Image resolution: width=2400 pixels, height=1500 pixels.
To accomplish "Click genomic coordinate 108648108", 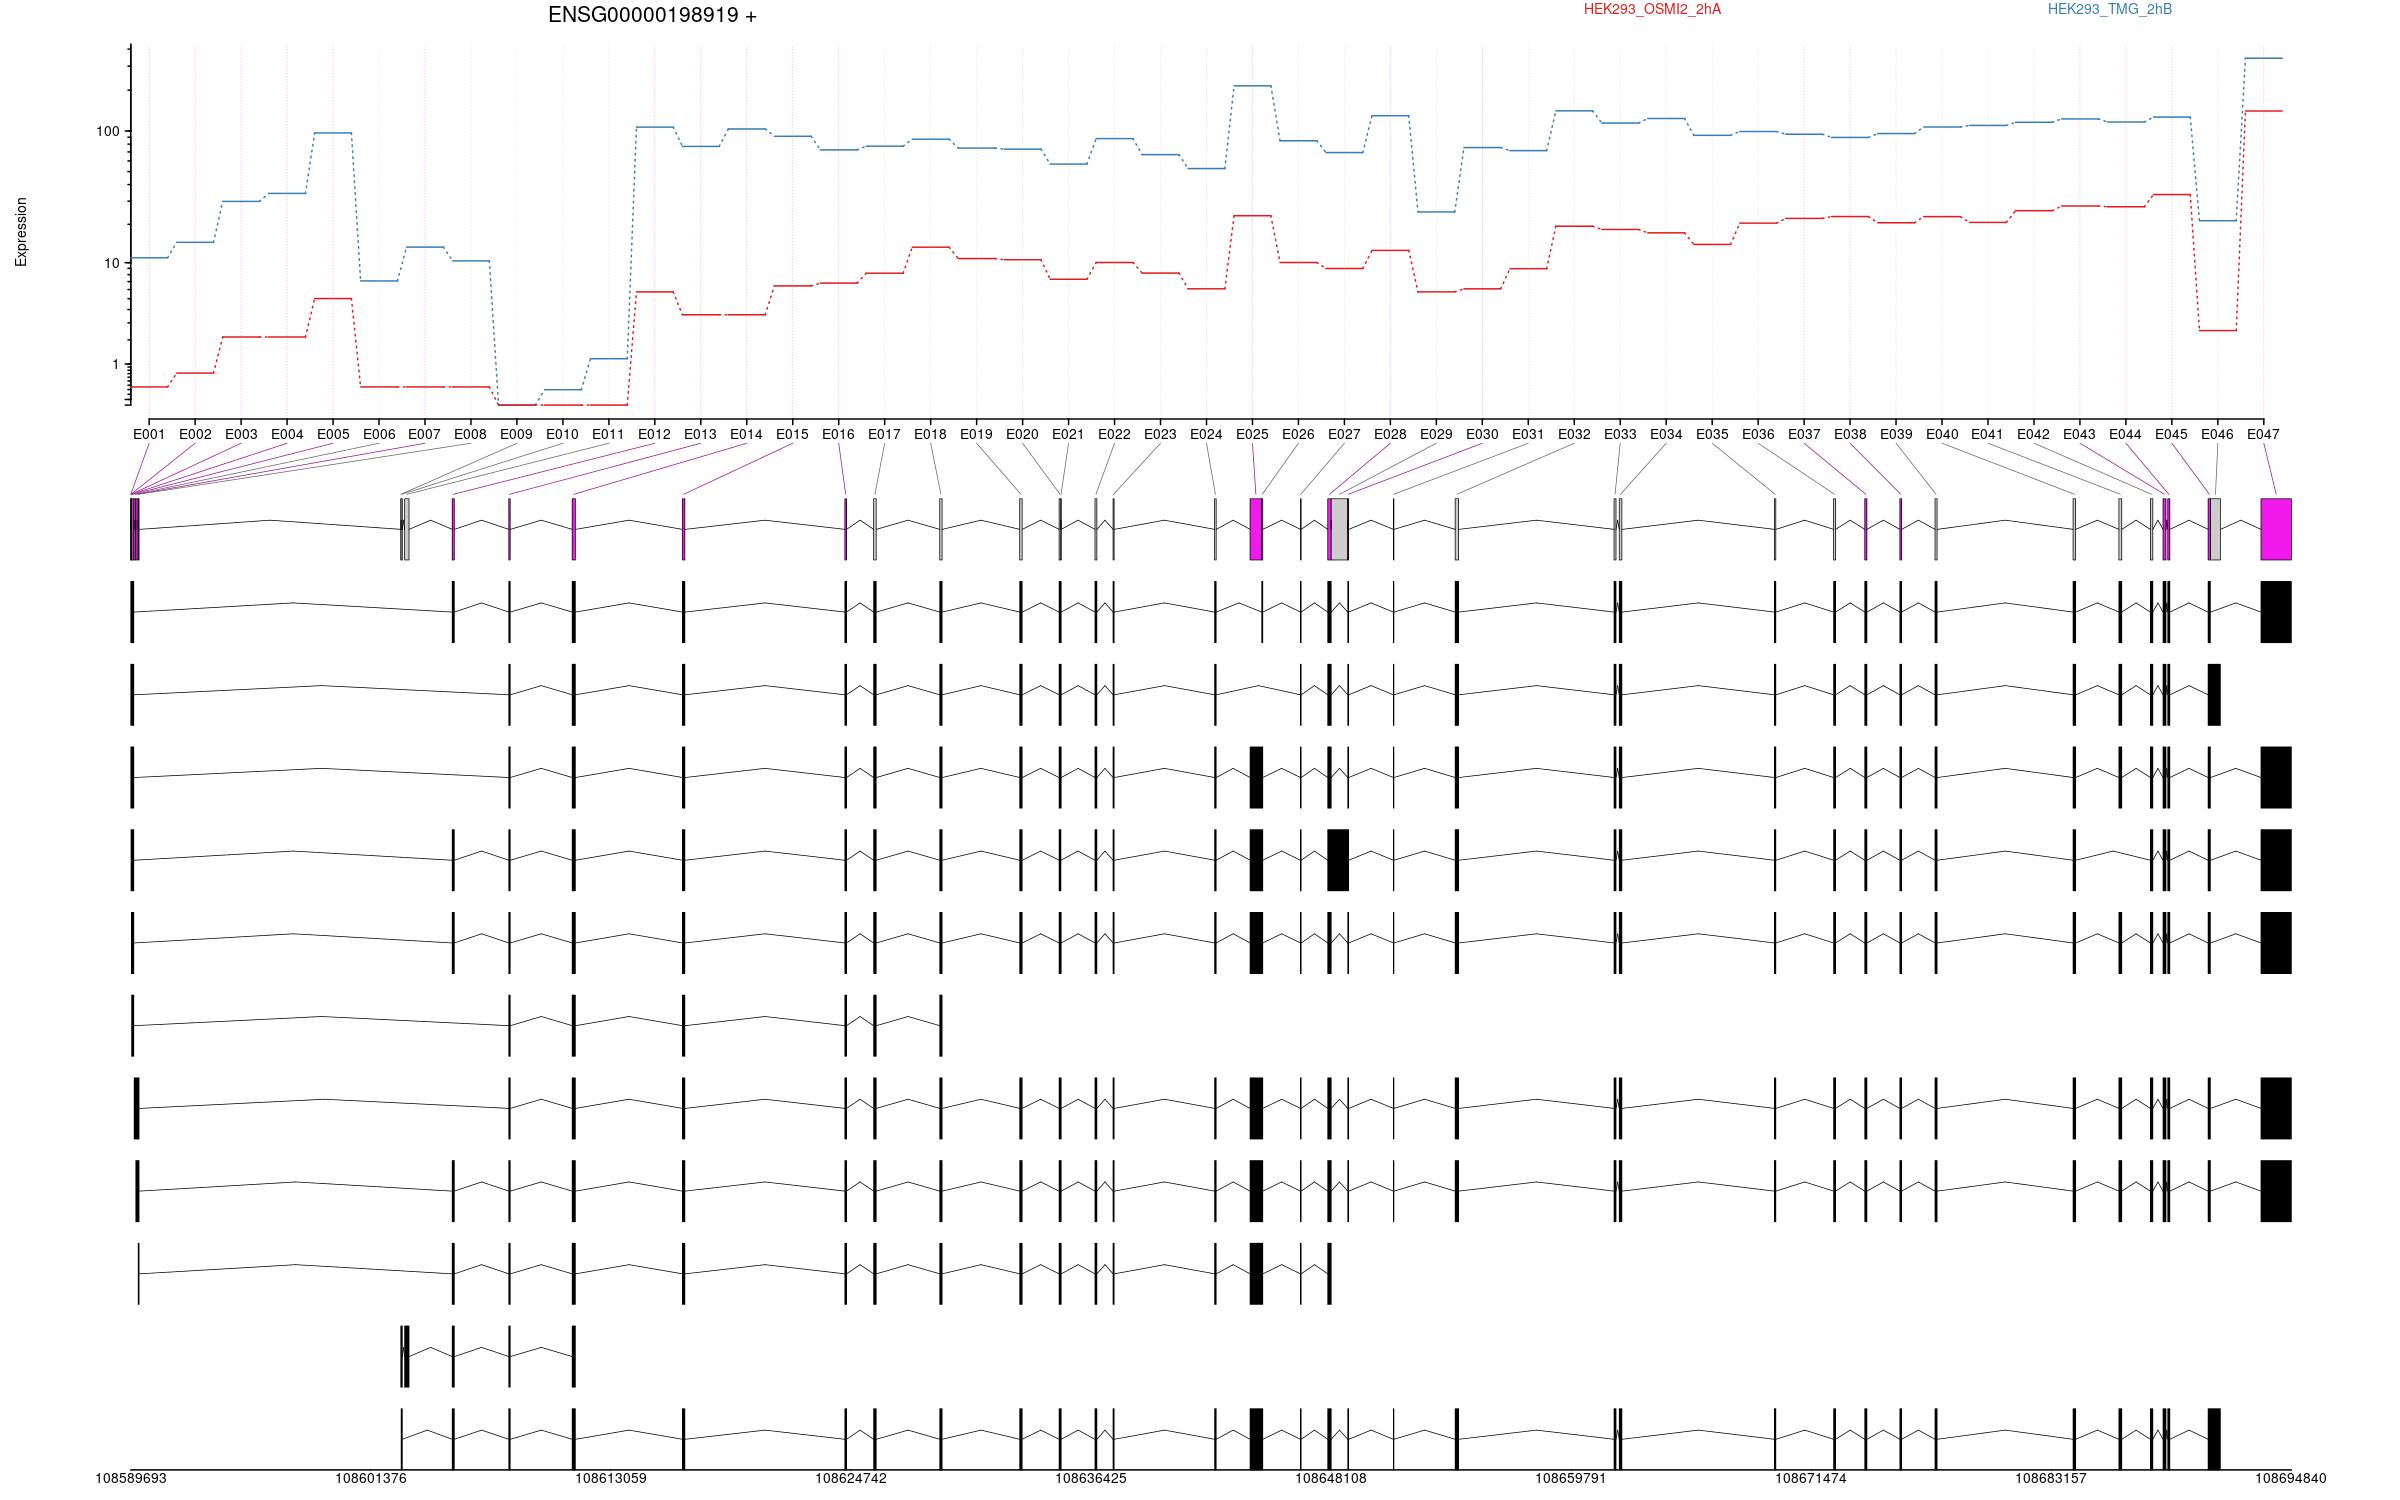I will [x=1331, y=1478].
